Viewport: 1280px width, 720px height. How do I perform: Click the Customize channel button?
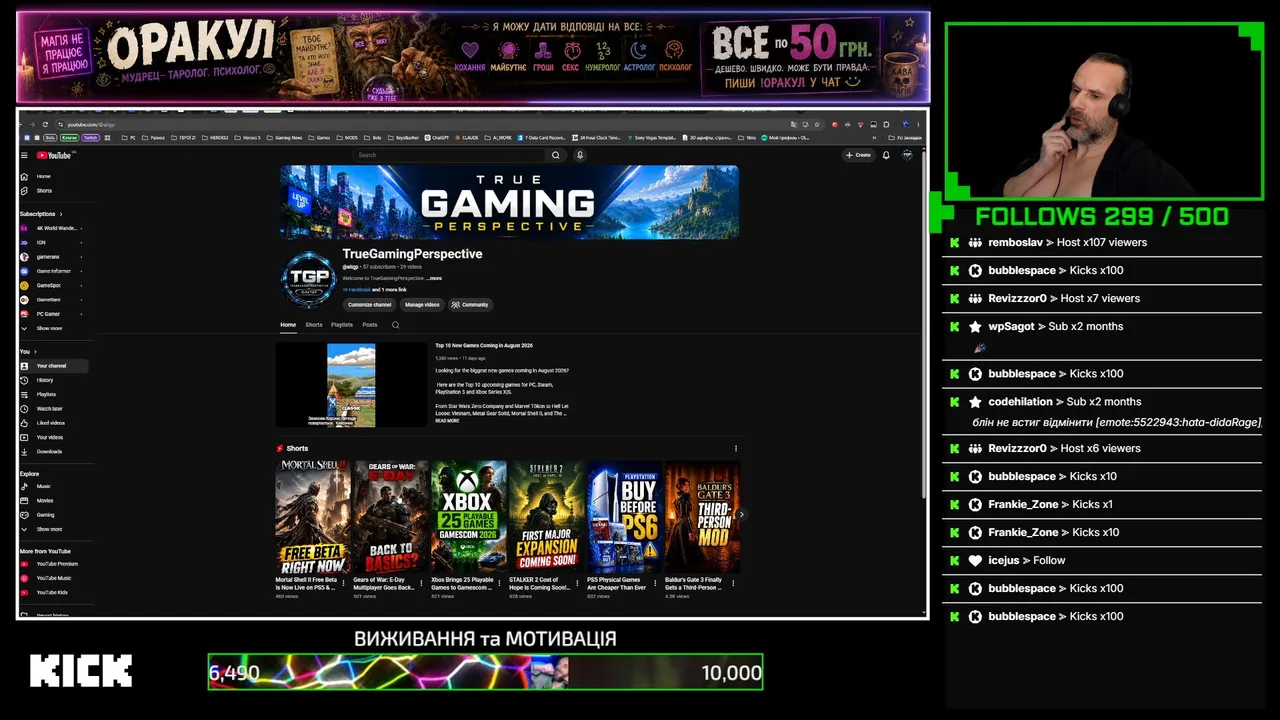click(x=370, y=305)
